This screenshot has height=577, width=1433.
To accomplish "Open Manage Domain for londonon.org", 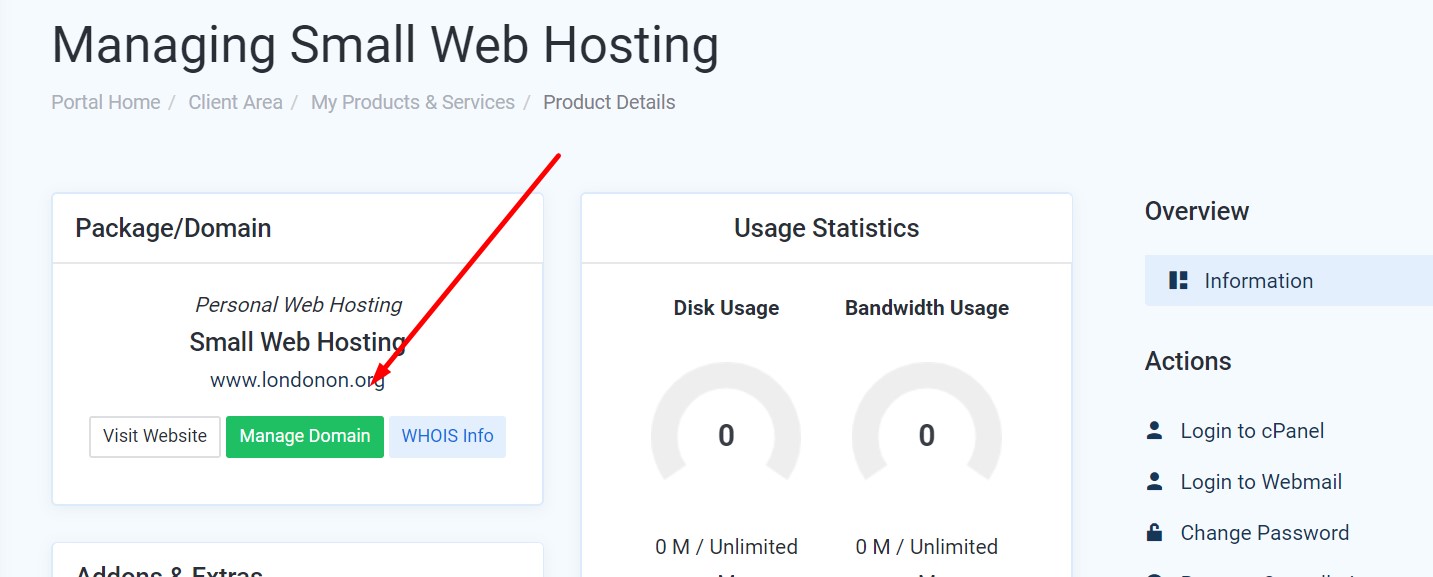I will click(305, 436).
